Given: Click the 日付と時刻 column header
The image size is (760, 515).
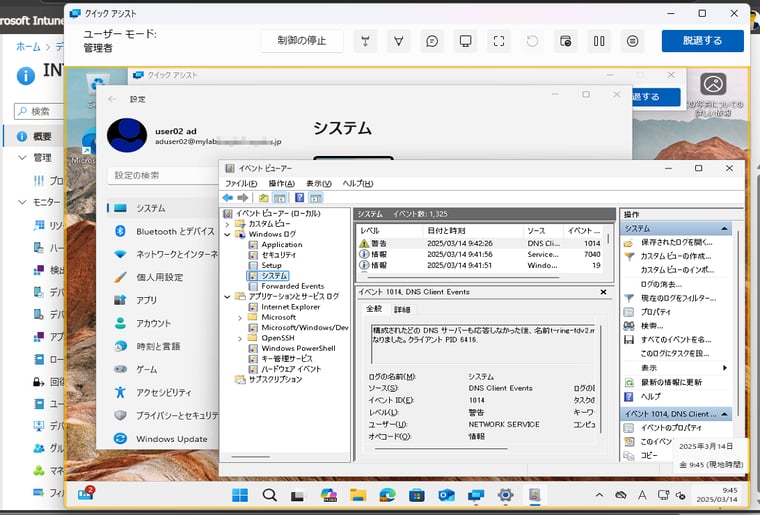Looking at the screenshot, I should 473,231.
